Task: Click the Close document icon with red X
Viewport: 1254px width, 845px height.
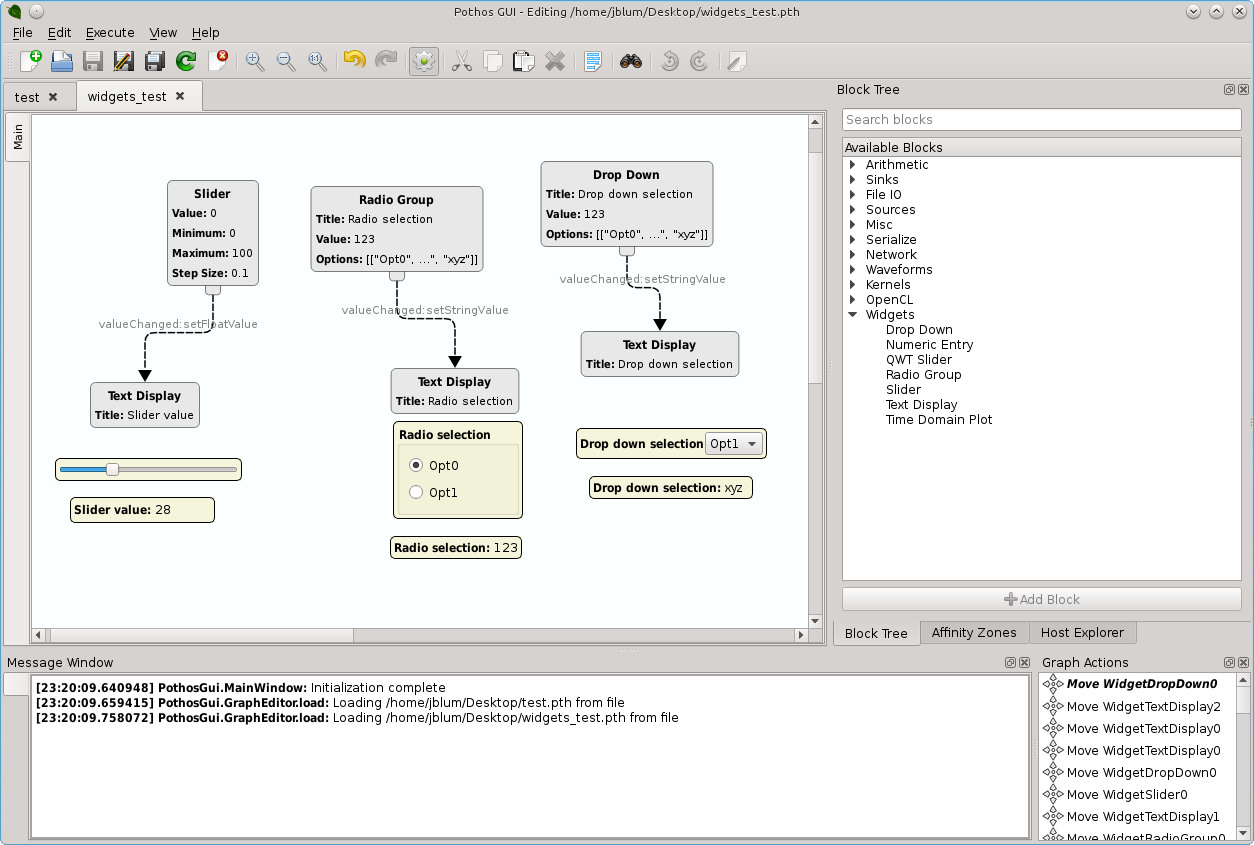Action: click(x=218, y=61)
